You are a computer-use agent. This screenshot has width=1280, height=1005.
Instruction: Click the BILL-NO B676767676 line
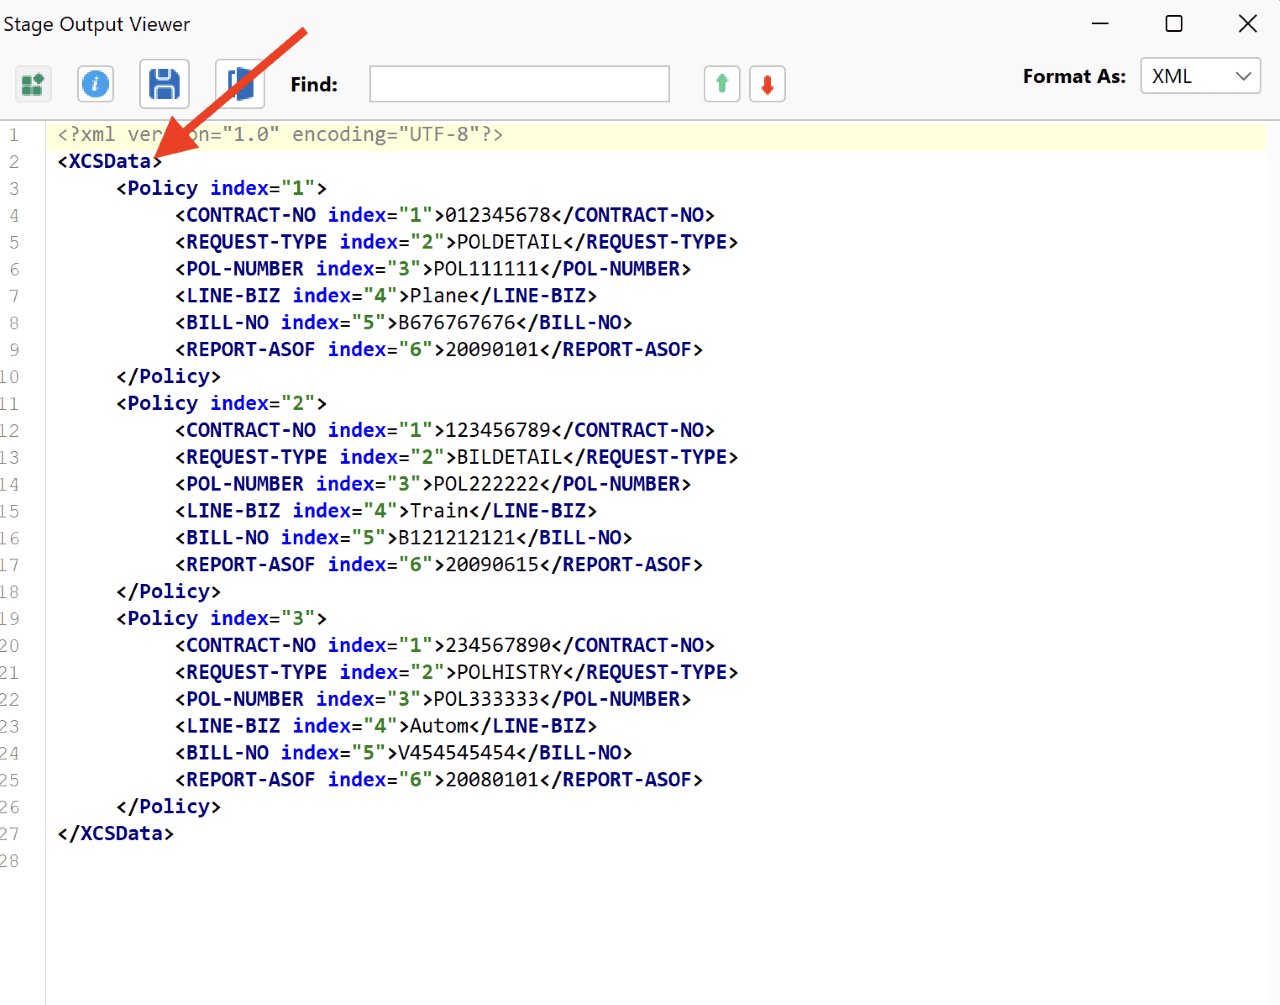pyautogui.click(x=404, y=323)
